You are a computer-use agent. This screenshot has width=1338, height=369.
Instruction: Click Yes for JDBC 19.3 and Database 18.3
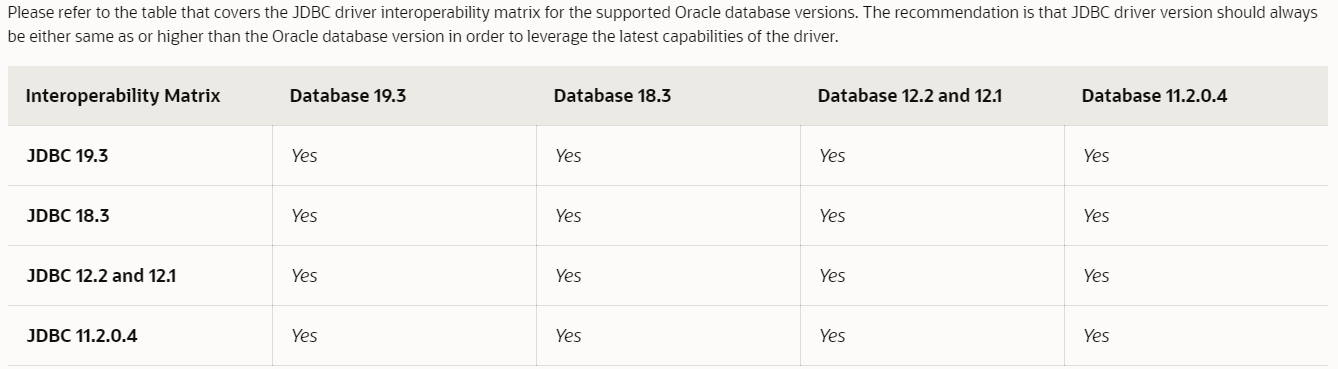[568, 156]
